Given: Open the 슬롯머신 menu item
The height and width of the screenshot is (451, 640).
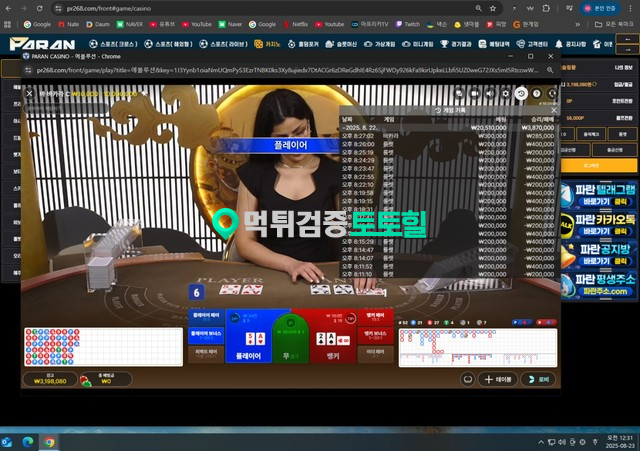Looking at the screenshot, I should 341,44.
